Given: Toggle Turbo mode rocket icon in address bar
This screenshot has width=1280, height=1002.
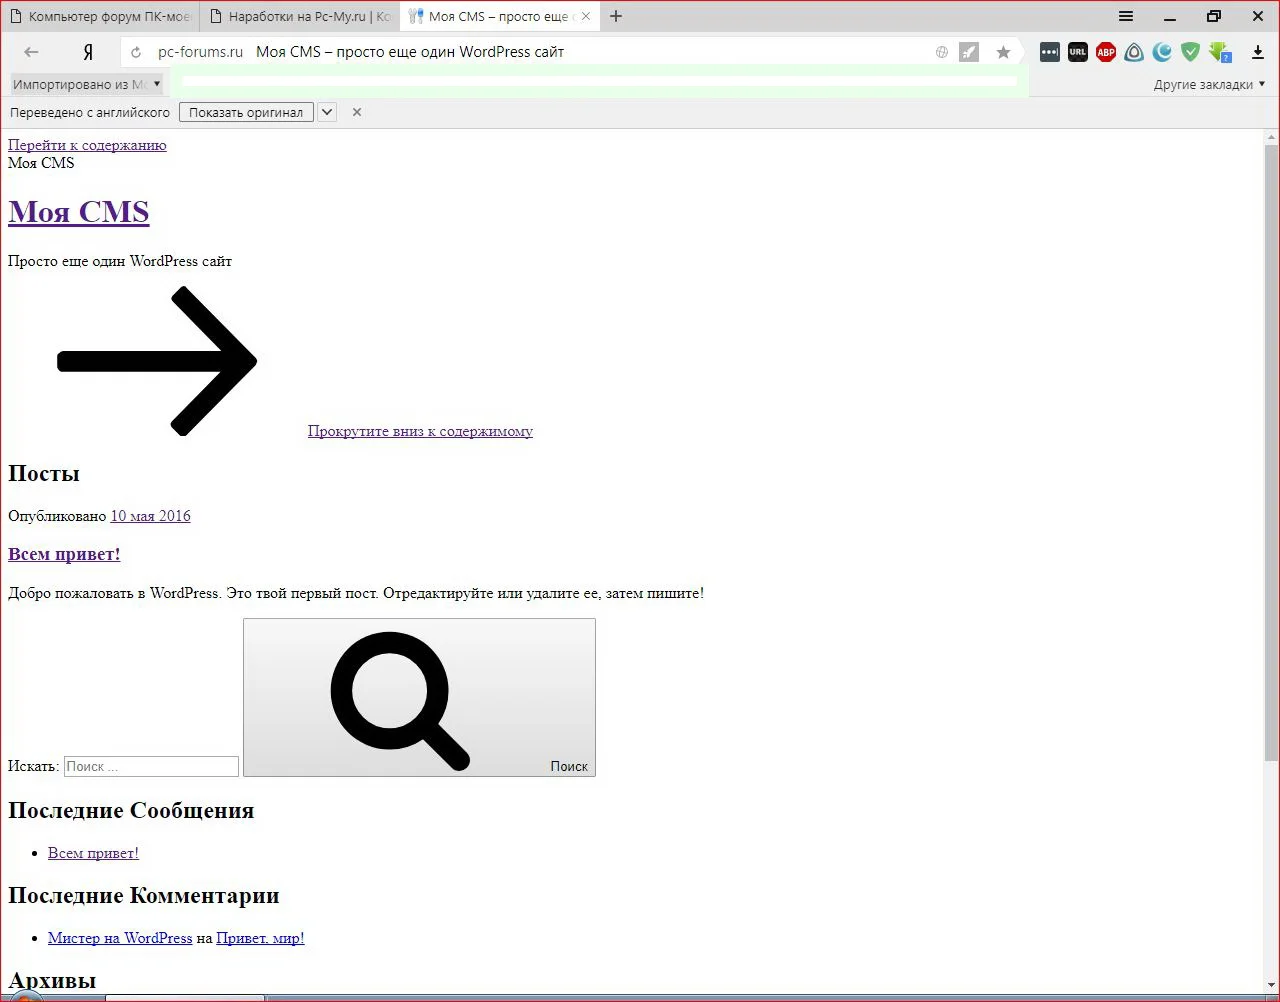Looking at the screenshot, I should click(x=969, y=52).
